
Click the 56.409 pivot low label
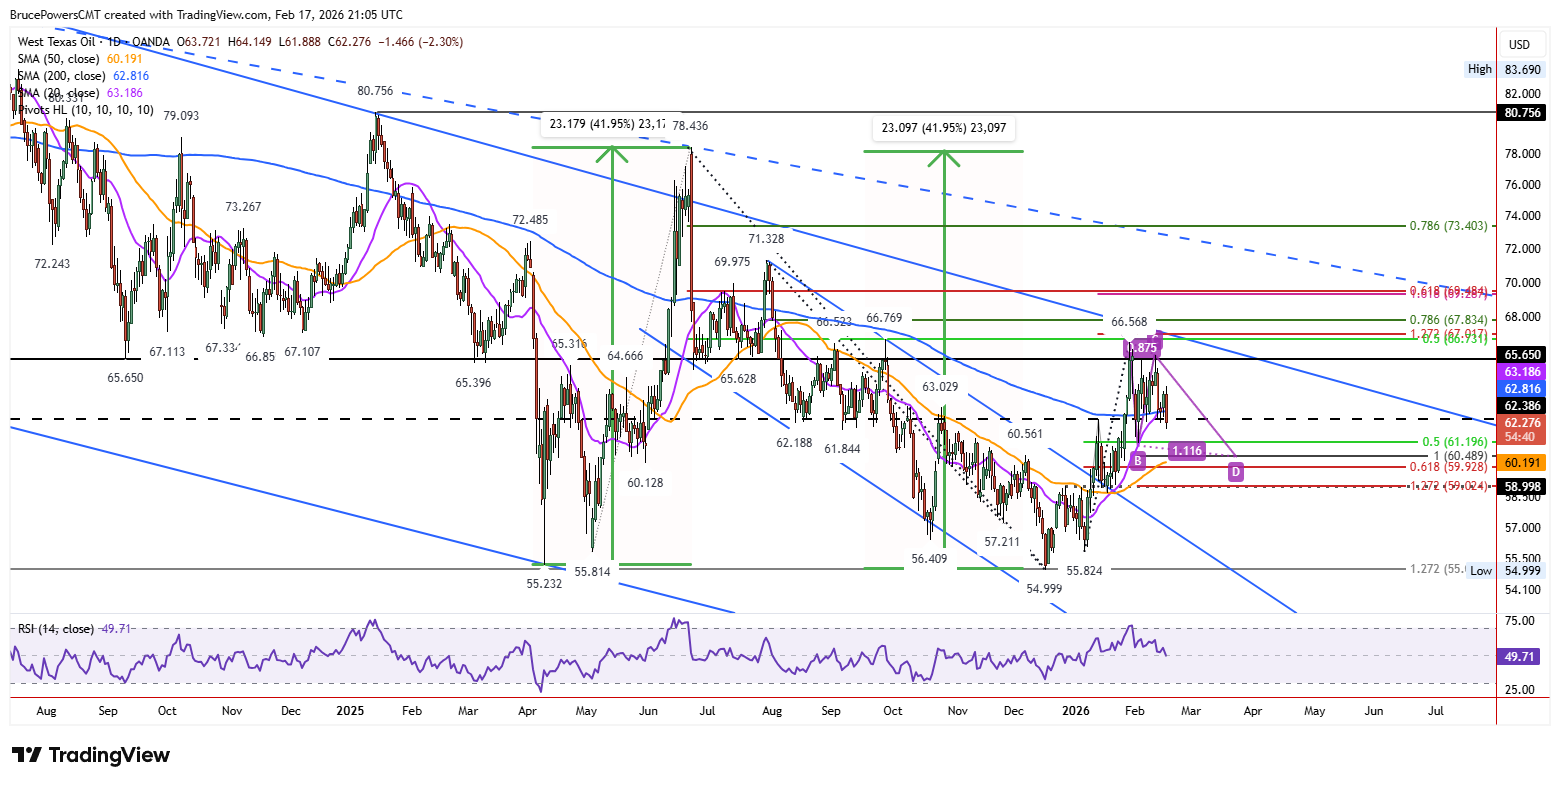tap(929, 559)
